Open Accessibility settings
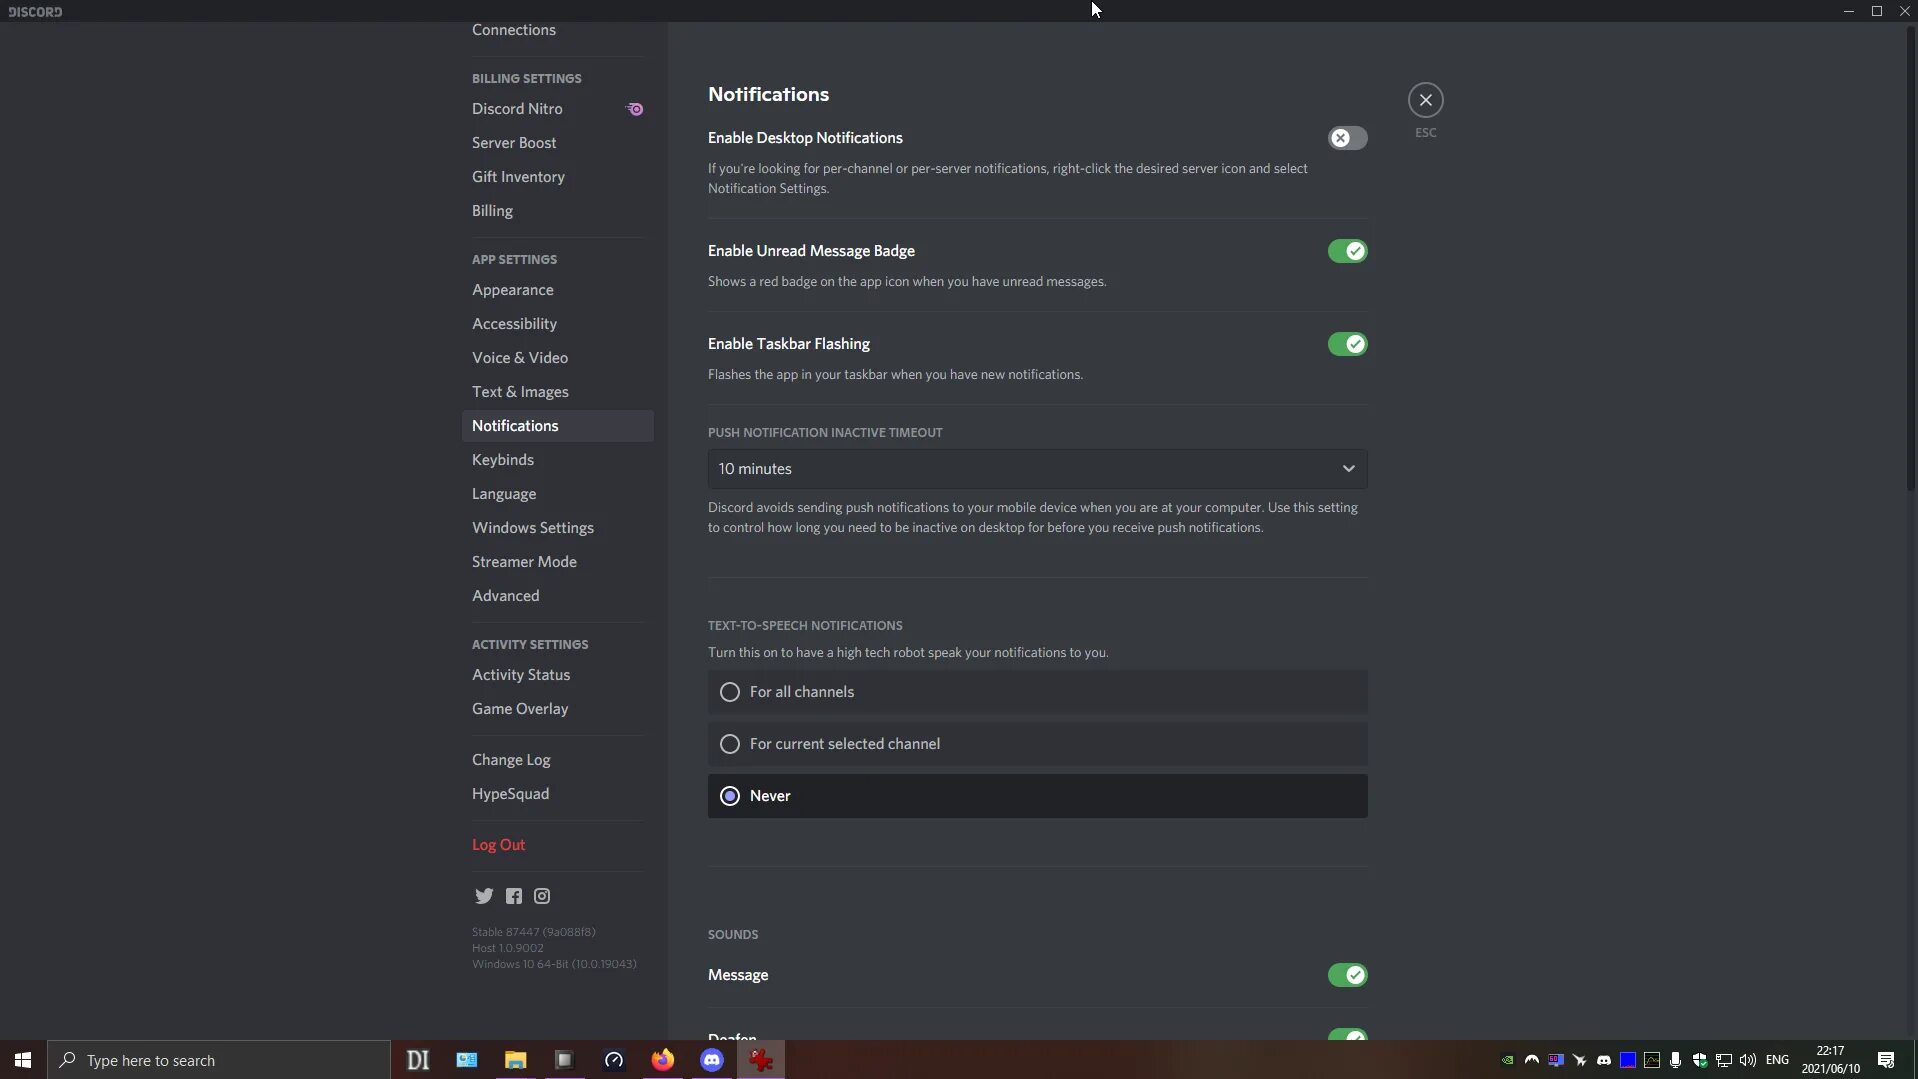Image resolution: width=1918 pixels, height=1079 pixels. tap(557, 324)
